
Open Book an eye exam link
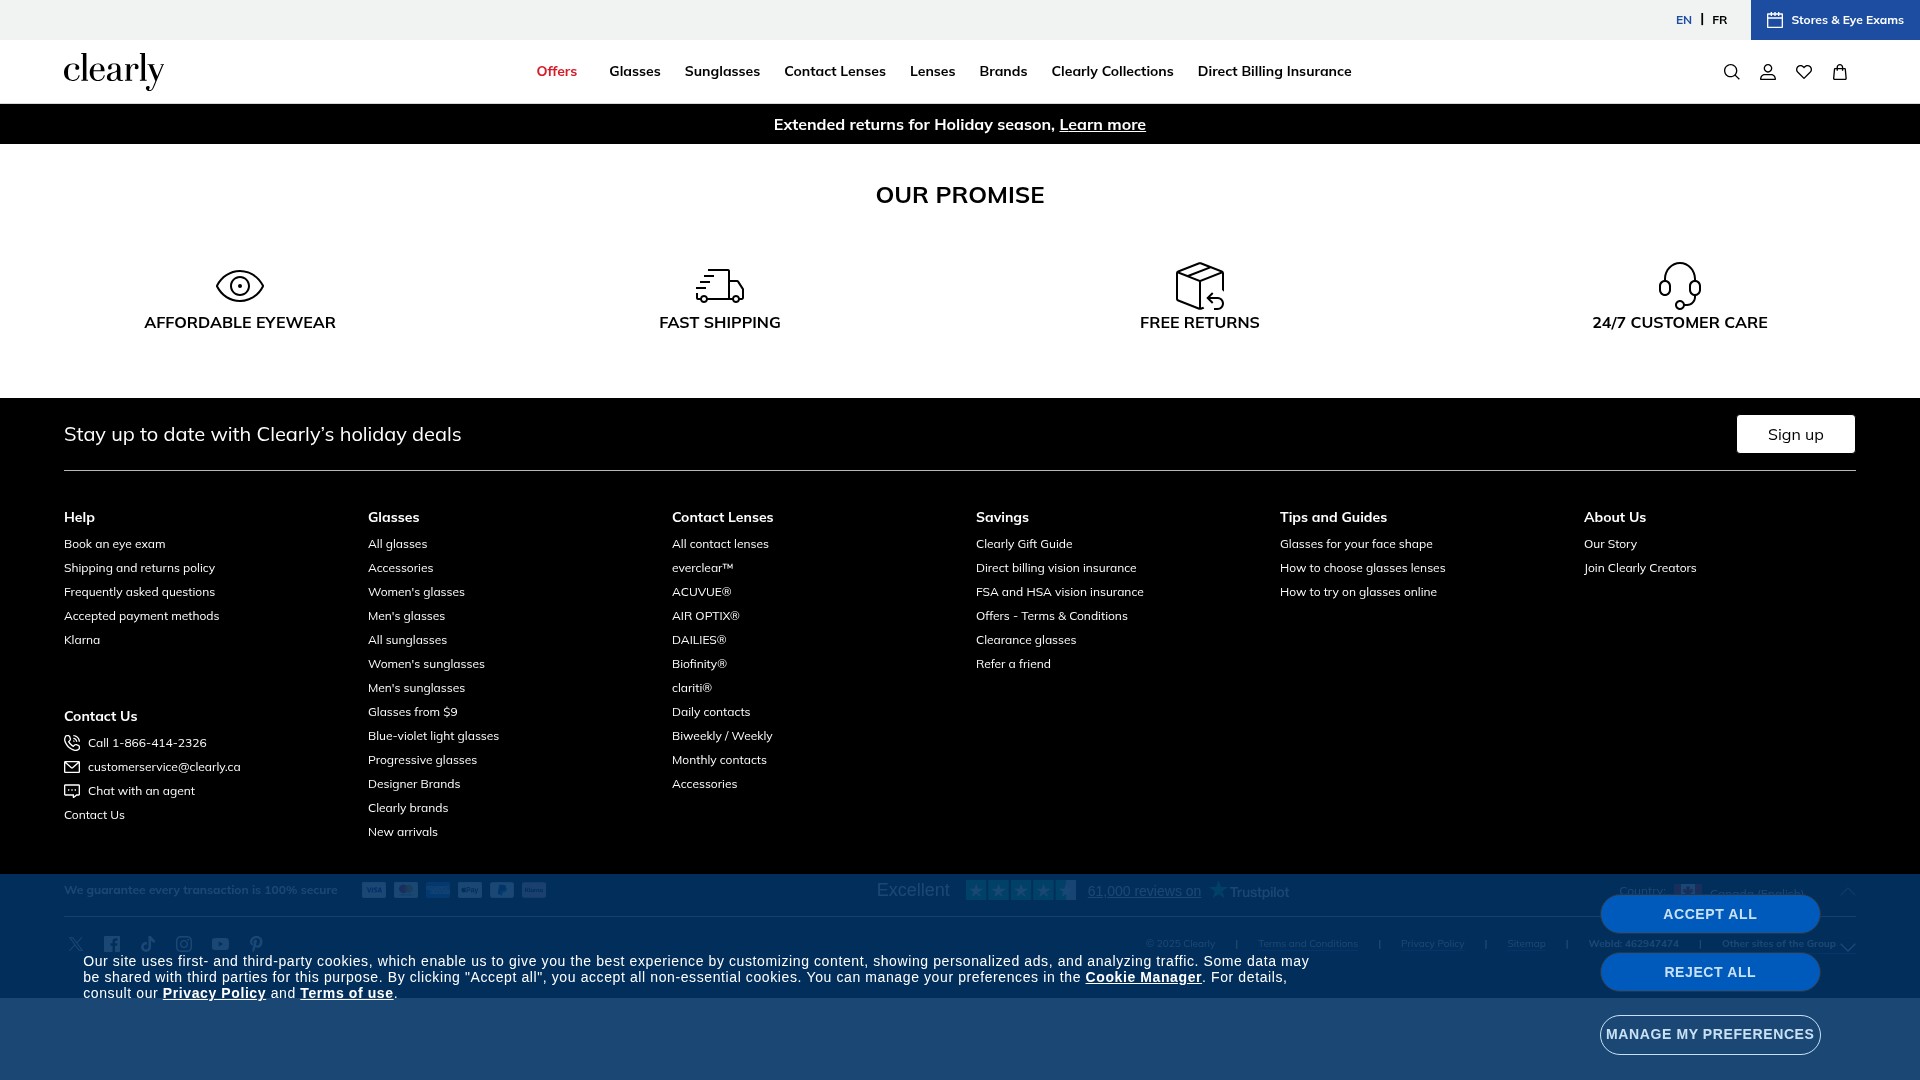click(x=115, y=544)
